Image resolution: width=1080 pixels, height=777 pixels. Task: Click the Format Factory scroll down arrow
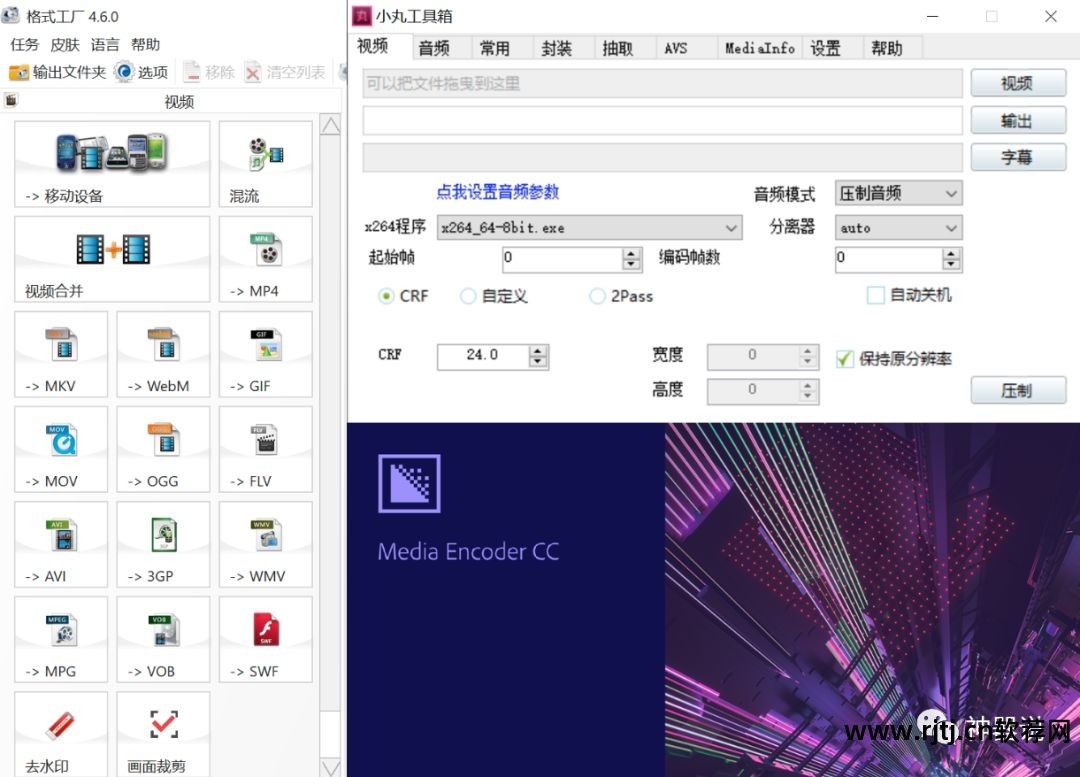tap(331, 767)
